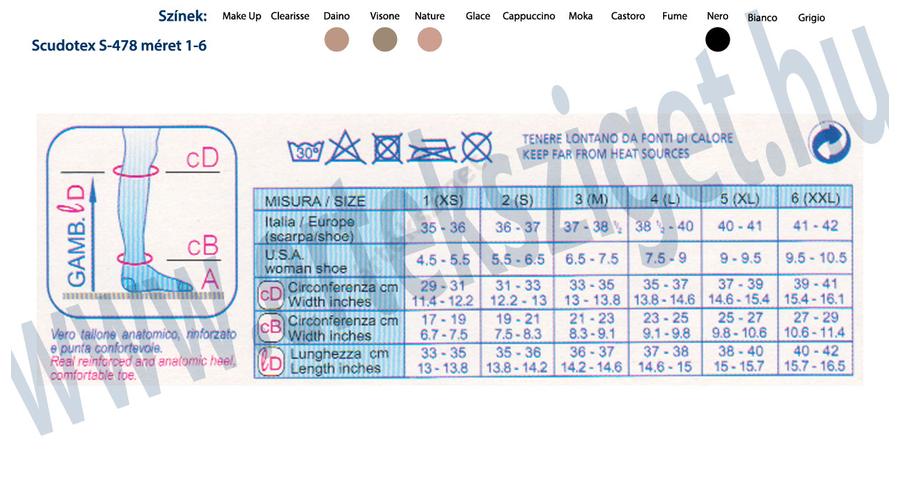900x500 pixels.
Task: Click the '4 (L)' size column header
Action: 665,199
